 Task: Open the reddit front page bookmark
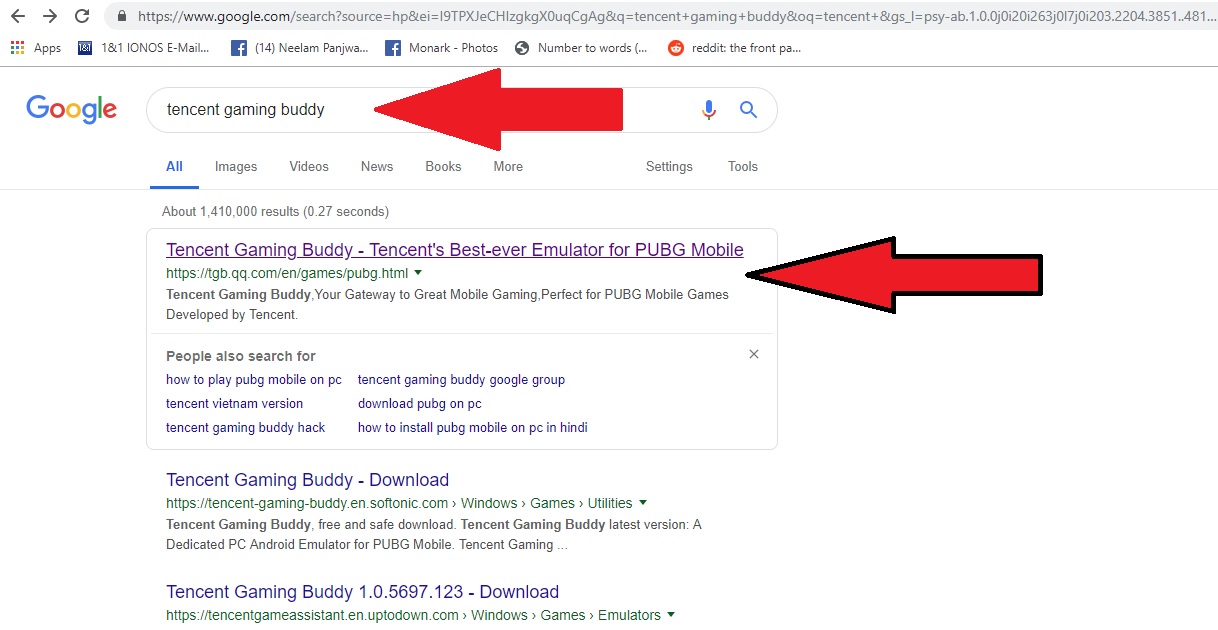coord(735,47)
